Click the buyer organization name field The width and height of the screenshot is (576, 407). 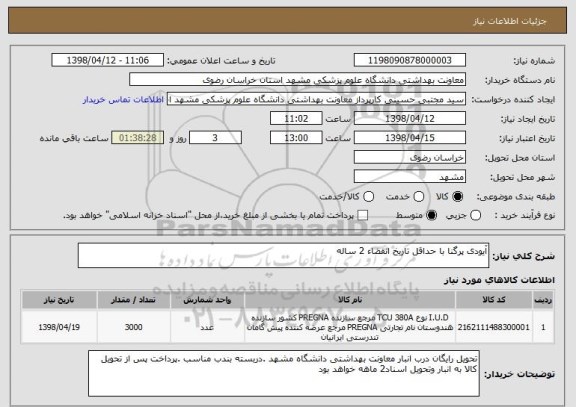pos(298,79)
